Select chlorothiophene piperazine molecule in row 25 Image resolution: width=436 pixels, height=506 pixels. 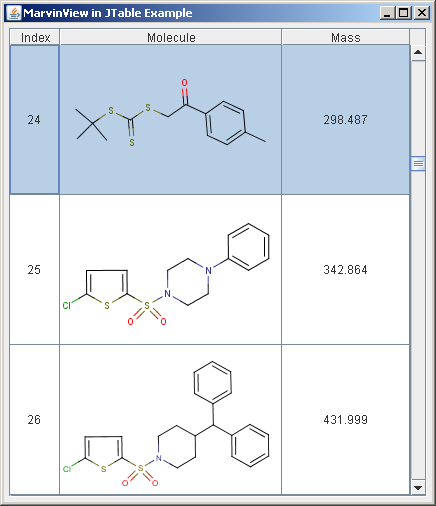[171, 270]
